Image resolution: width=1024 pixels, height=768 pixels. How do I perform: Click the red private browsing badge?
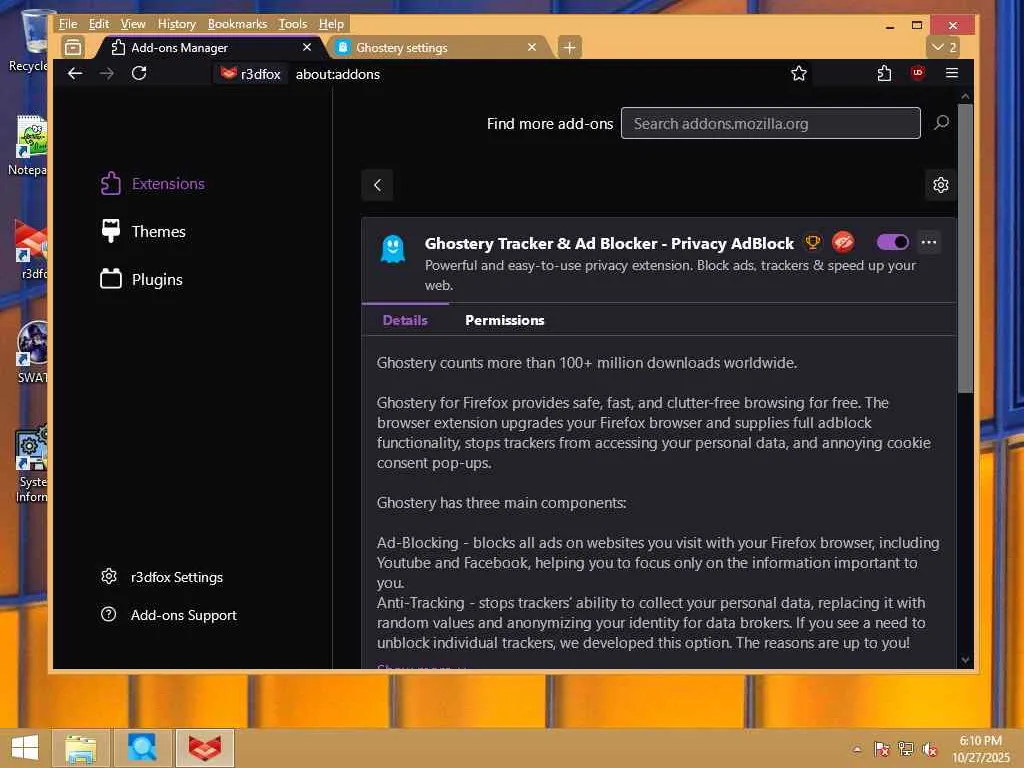point(843,243)
